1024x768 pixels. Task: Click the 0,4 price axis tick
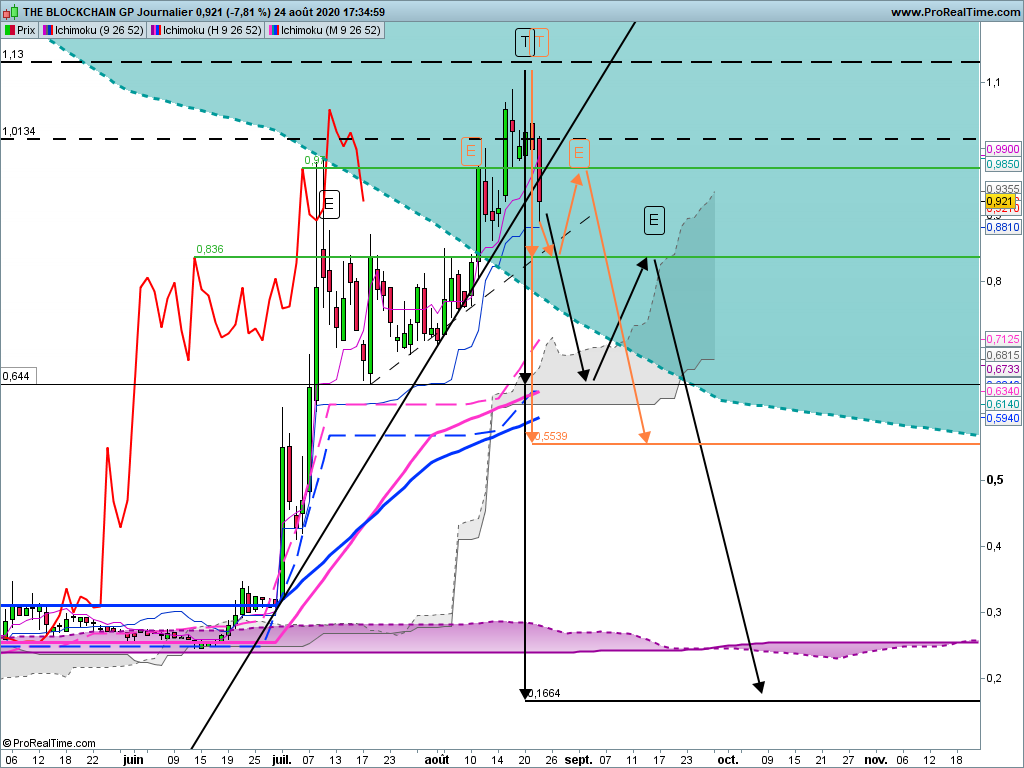pyautogui.click(x=993, y=546)
